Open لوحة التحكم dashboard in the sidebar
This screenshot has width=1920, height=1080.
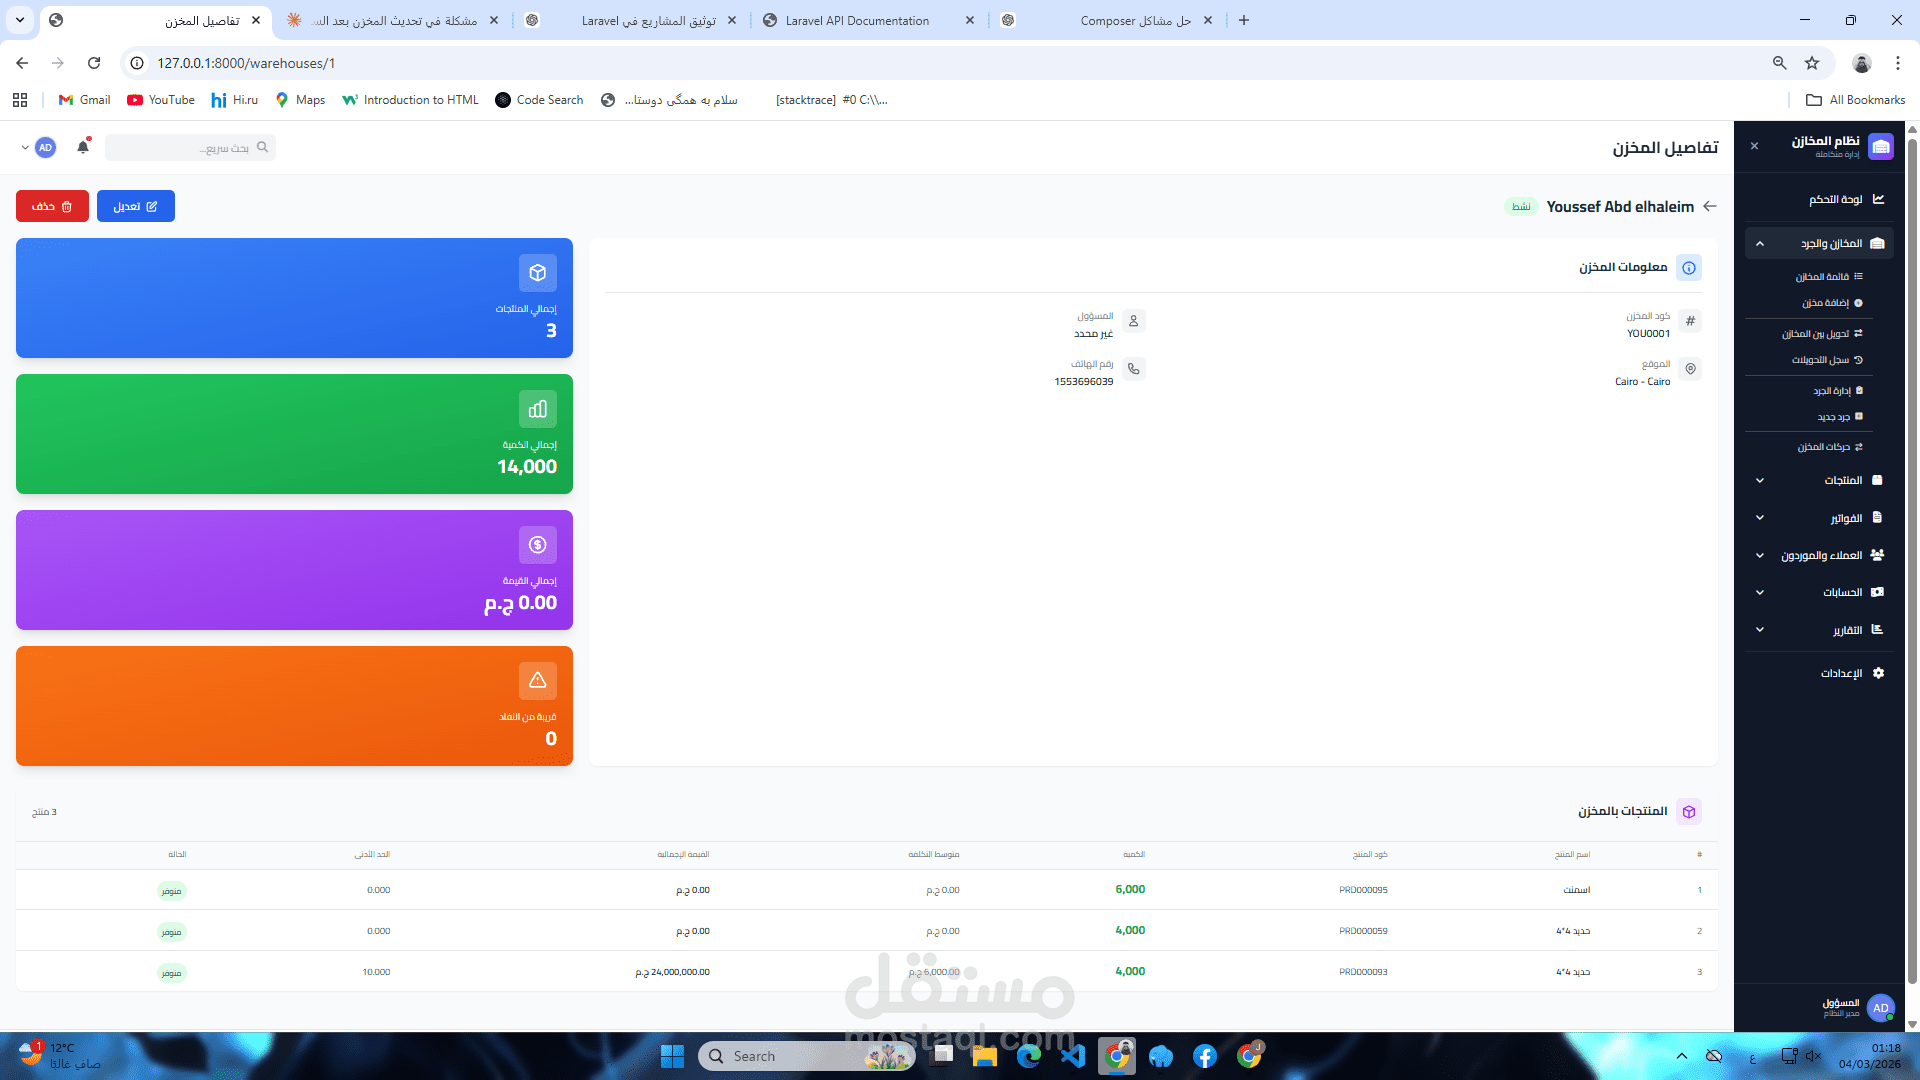1820,199
